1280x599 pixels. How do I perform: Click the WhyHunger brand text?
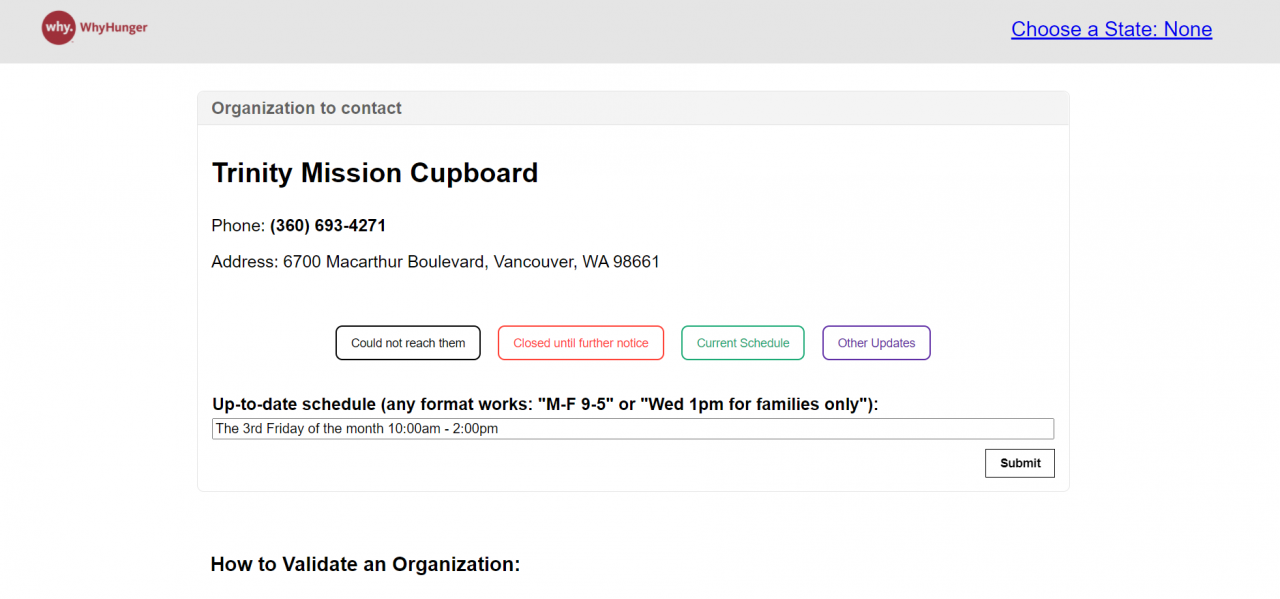[x=113, y=28]
